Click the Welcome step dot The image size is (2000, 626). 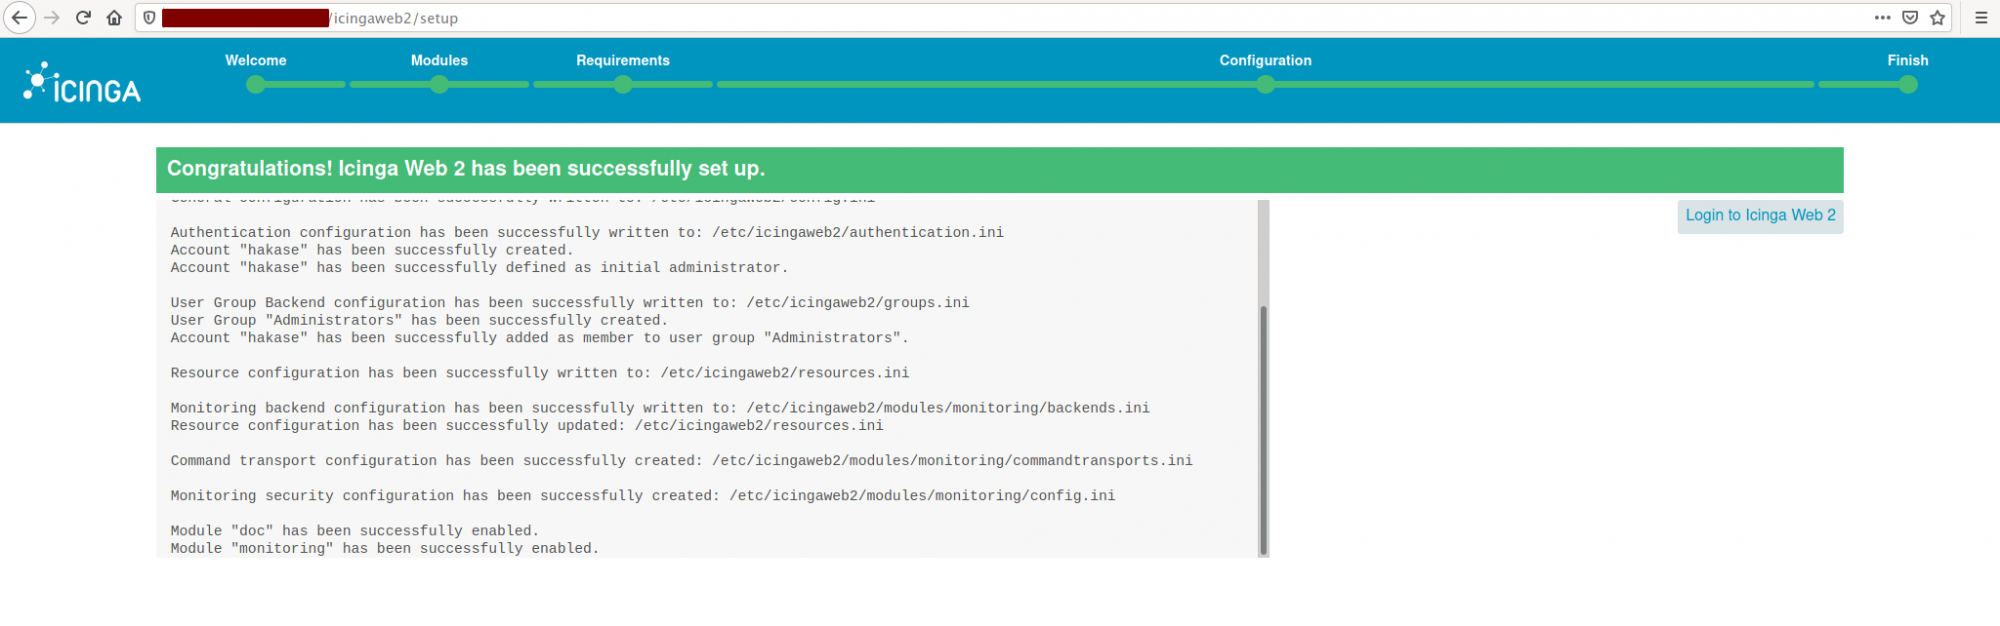click(x=256, y=85)
